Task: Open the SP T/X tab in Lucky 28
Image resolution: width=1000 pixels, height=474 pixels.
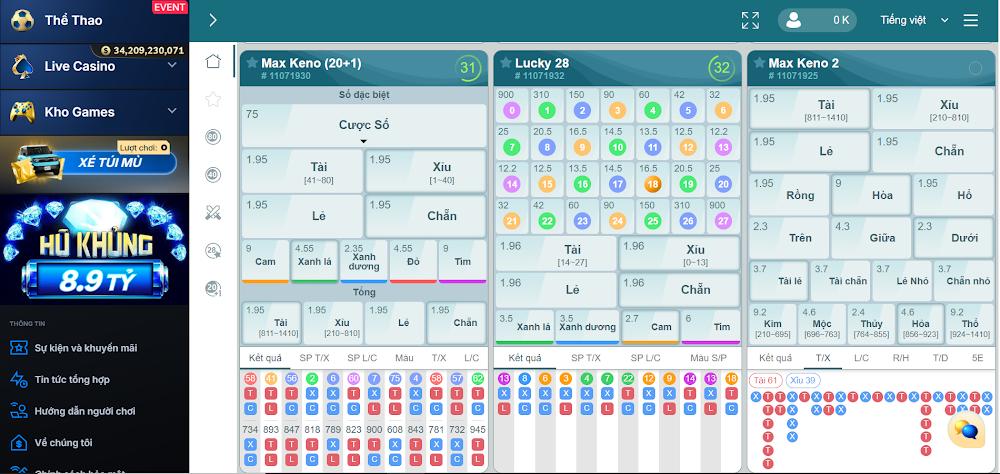Action: coord(586,357)
